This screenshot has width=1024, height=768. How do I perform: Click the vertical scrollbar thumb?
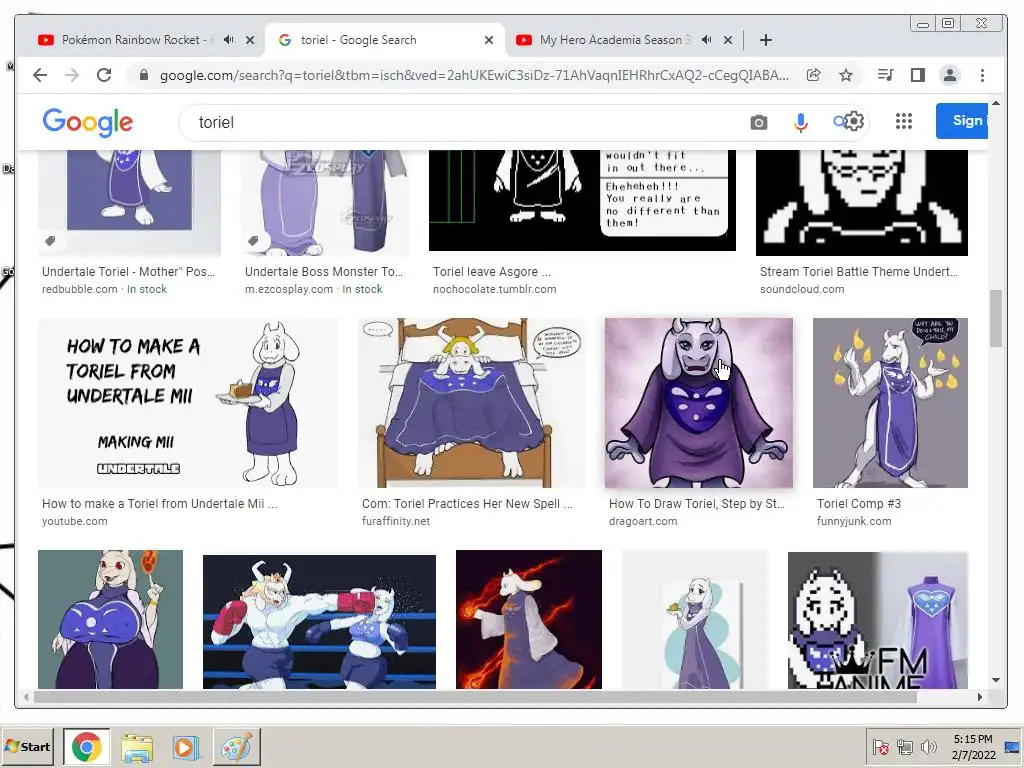coord(996,319)
